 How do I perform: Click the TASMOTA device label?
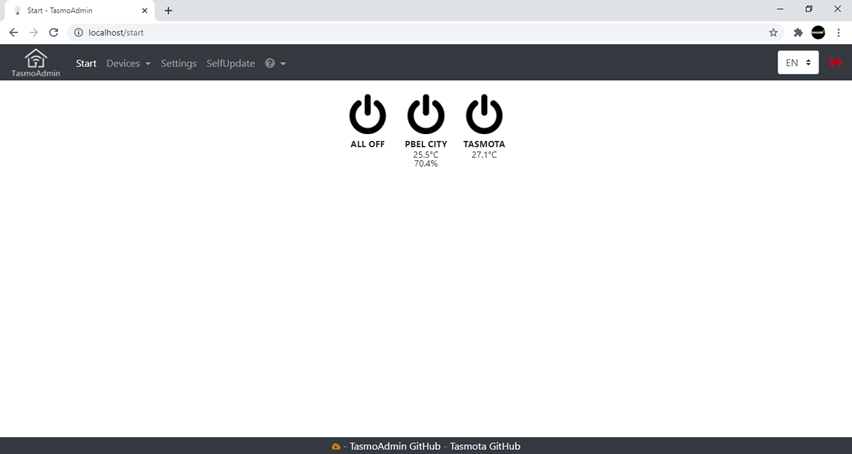(484, 144)
